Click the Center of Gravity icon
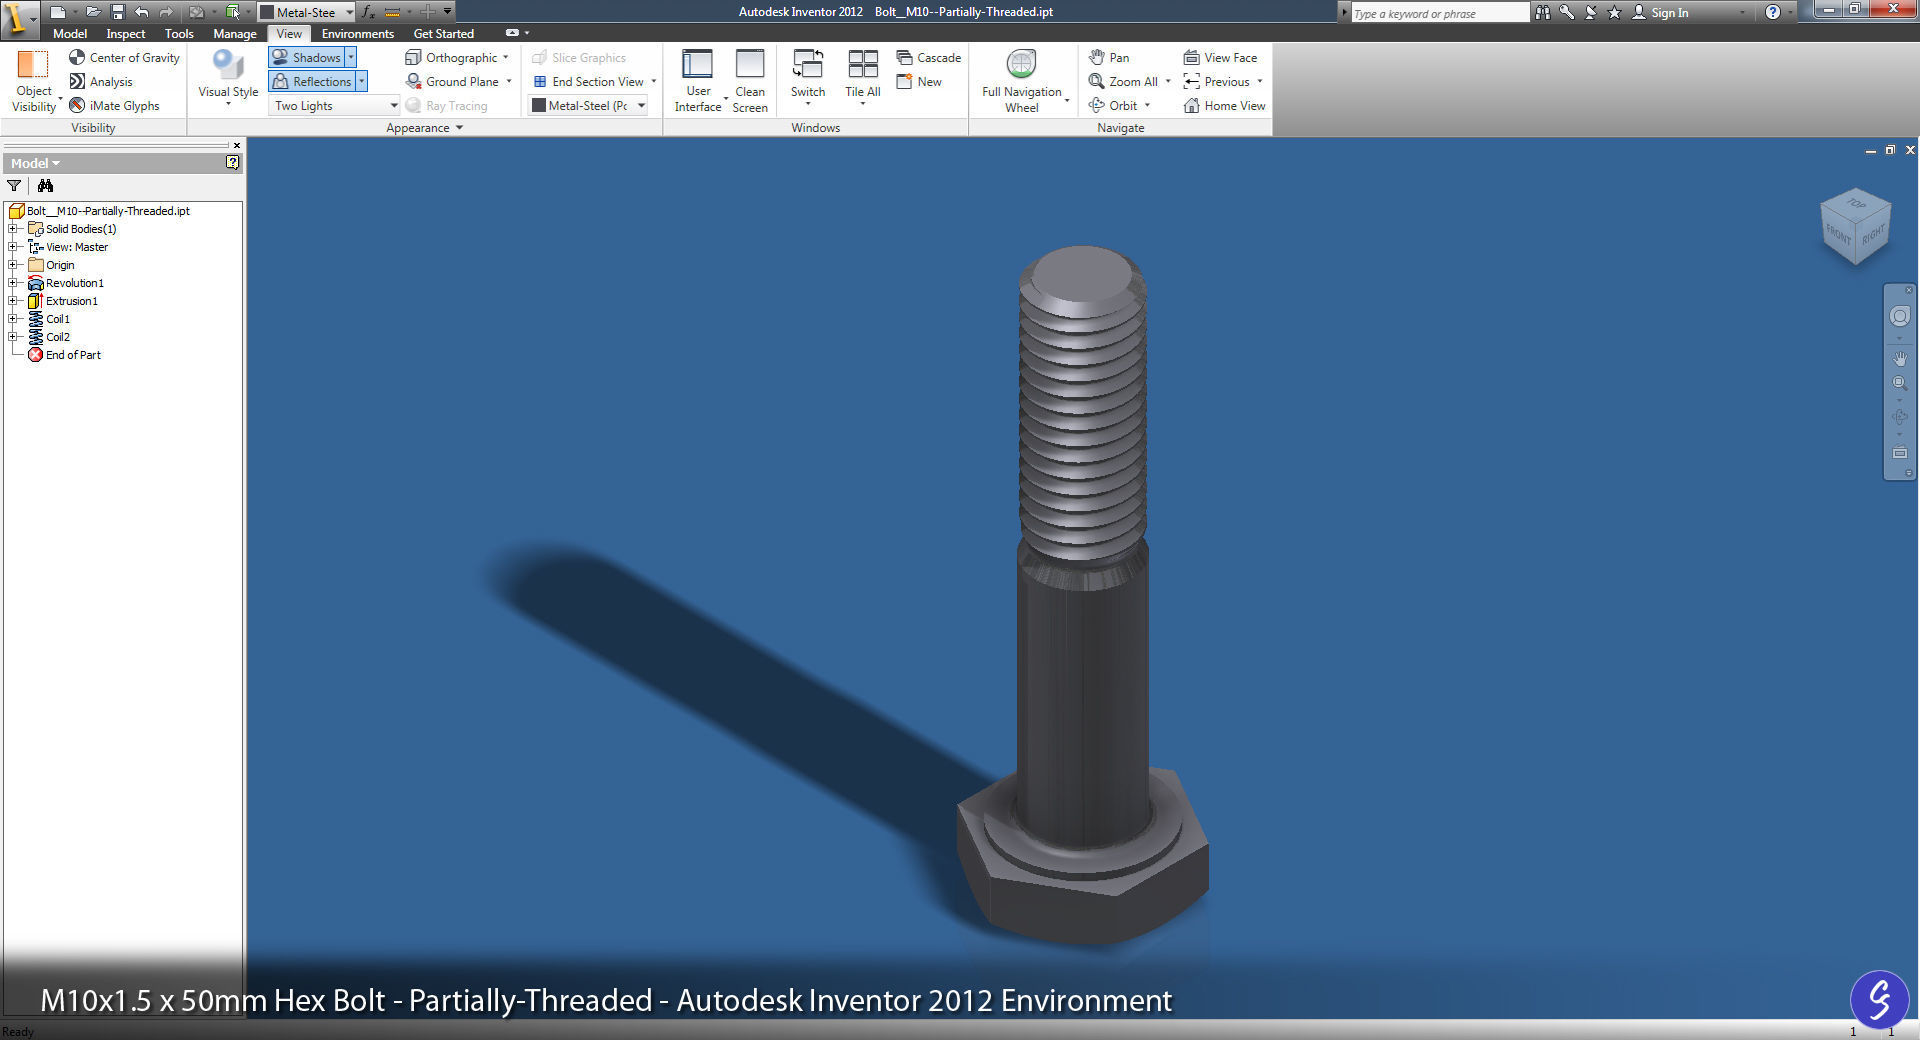Image resolution: width=1920 pixels, height=1040 pixels. tap(77, 58)
